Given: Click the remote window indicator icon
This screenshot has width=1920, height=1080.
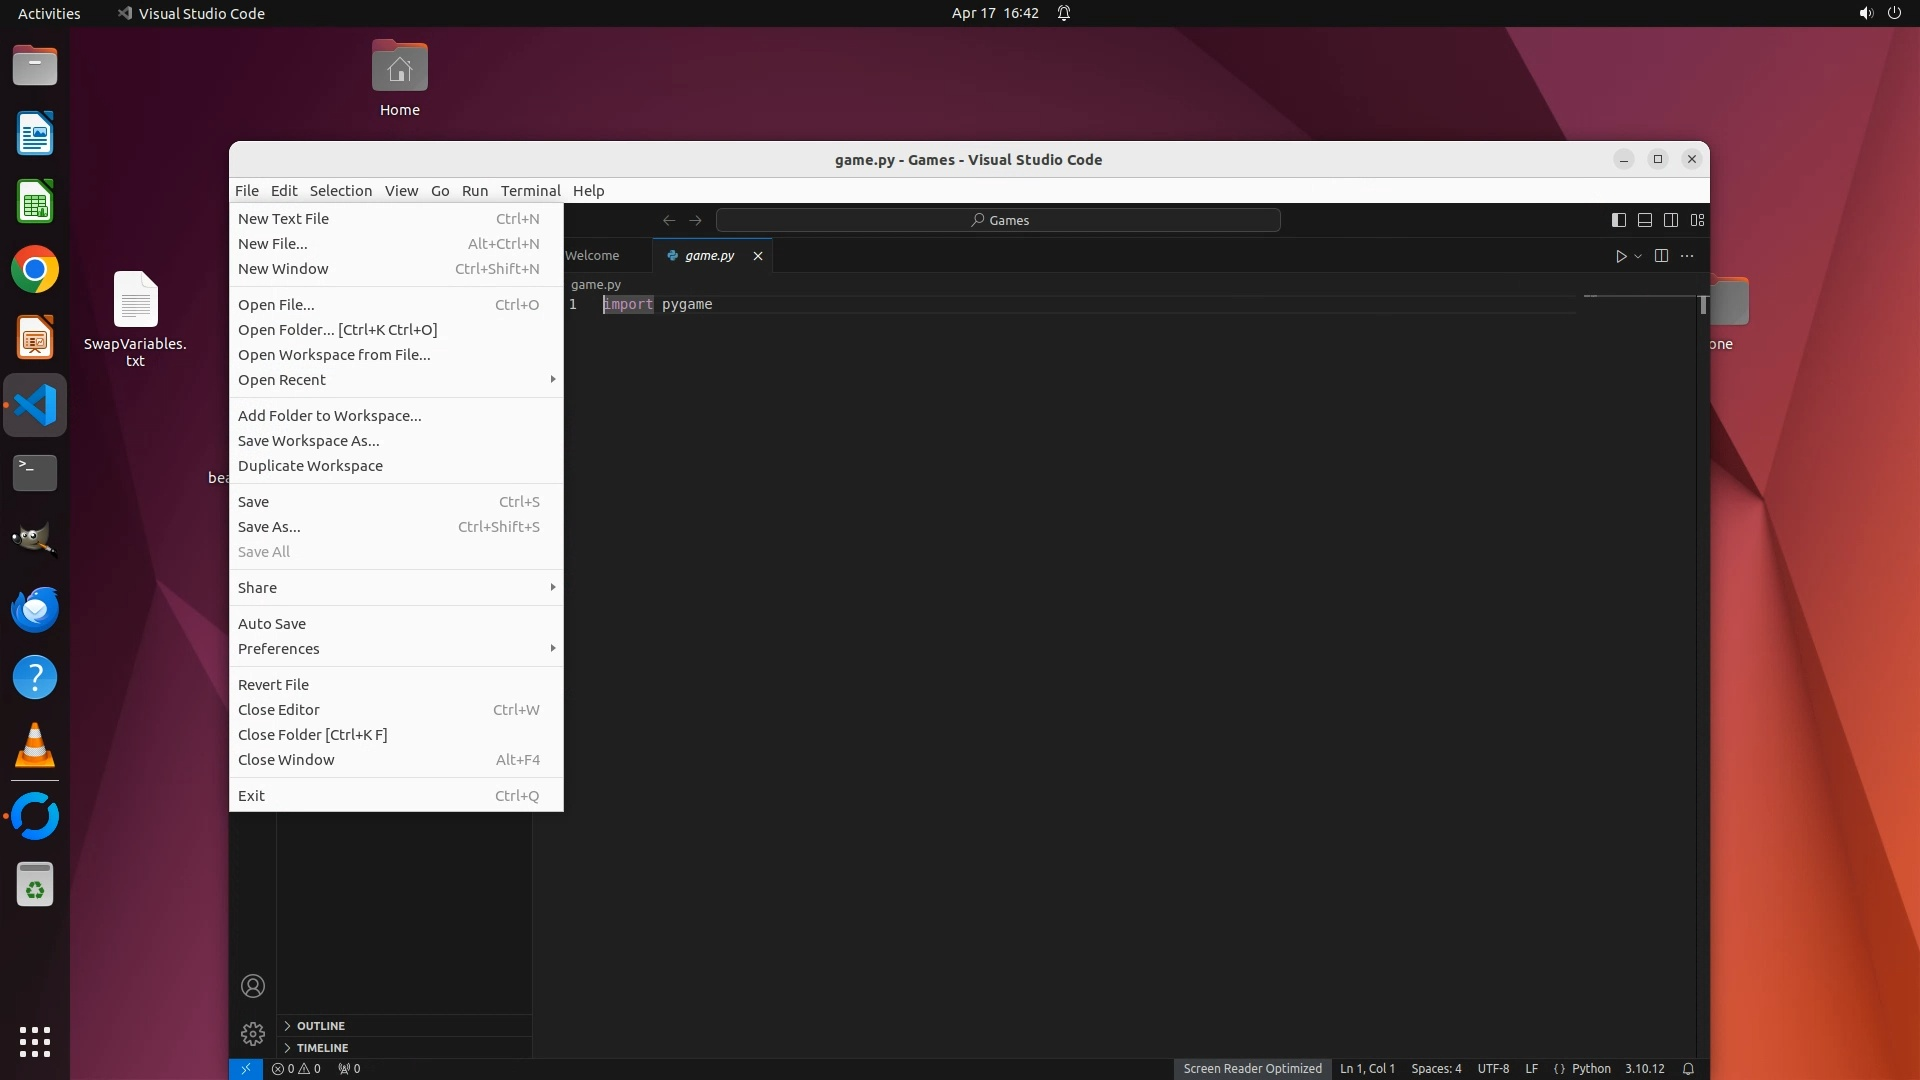Looking at the screenshot, I should coord(245,1068).
